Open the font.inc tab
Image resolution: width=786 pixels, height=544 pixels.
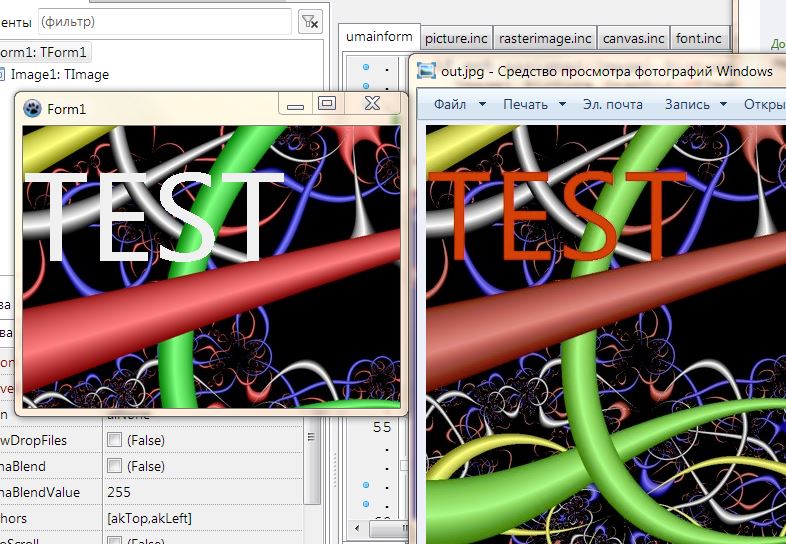pos(698,39)
